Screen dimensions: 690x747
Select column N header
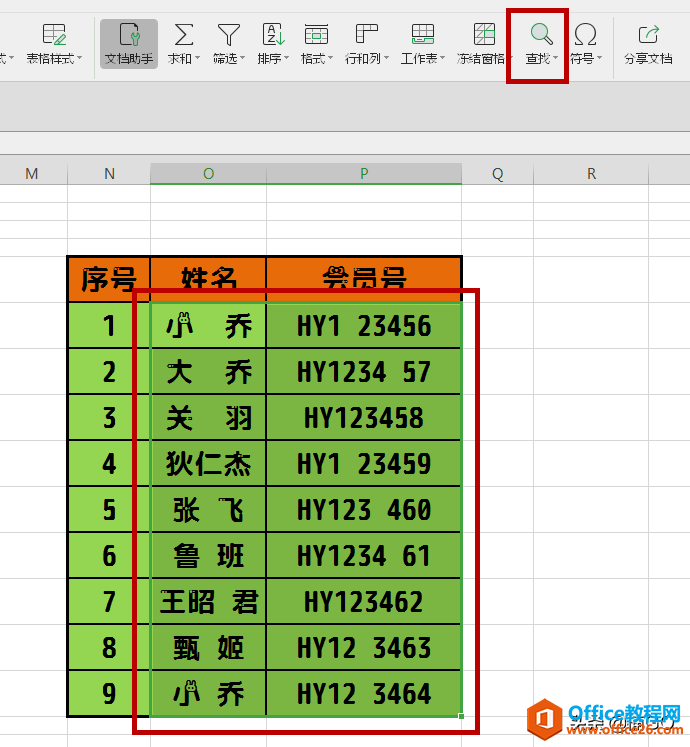point(109,174)
